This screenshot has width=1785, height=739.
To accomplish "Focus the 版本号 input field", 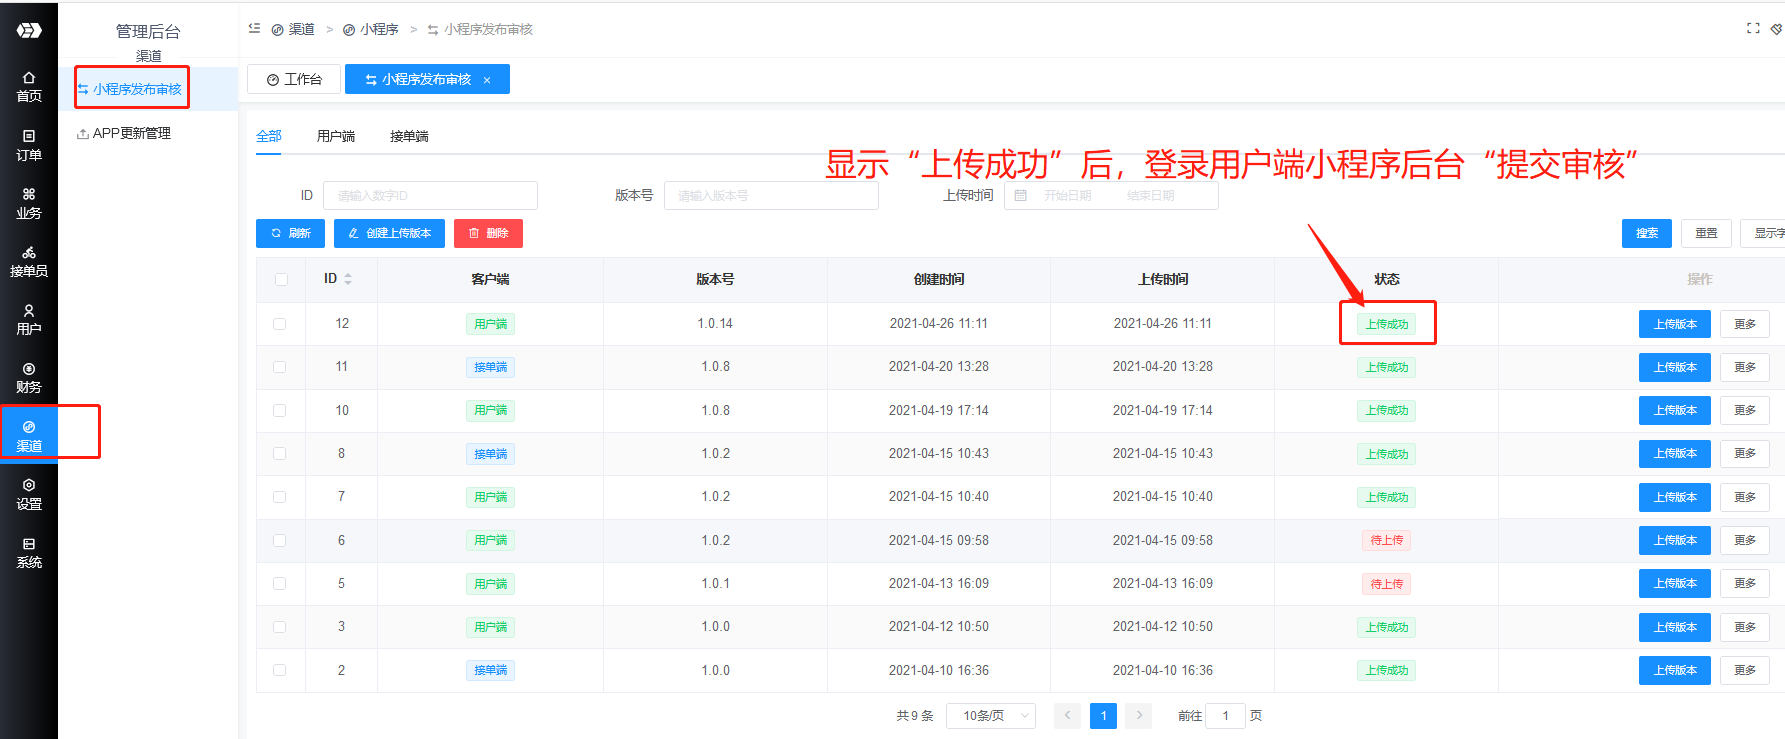I will pos(771,195).
